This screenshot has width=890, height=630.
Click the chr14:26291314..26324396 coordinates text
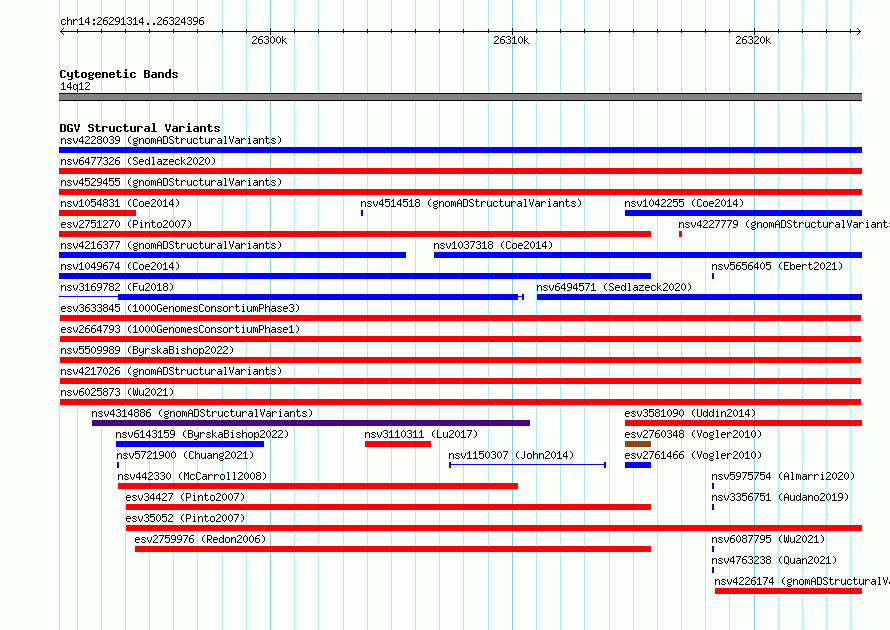coord(132,21)
